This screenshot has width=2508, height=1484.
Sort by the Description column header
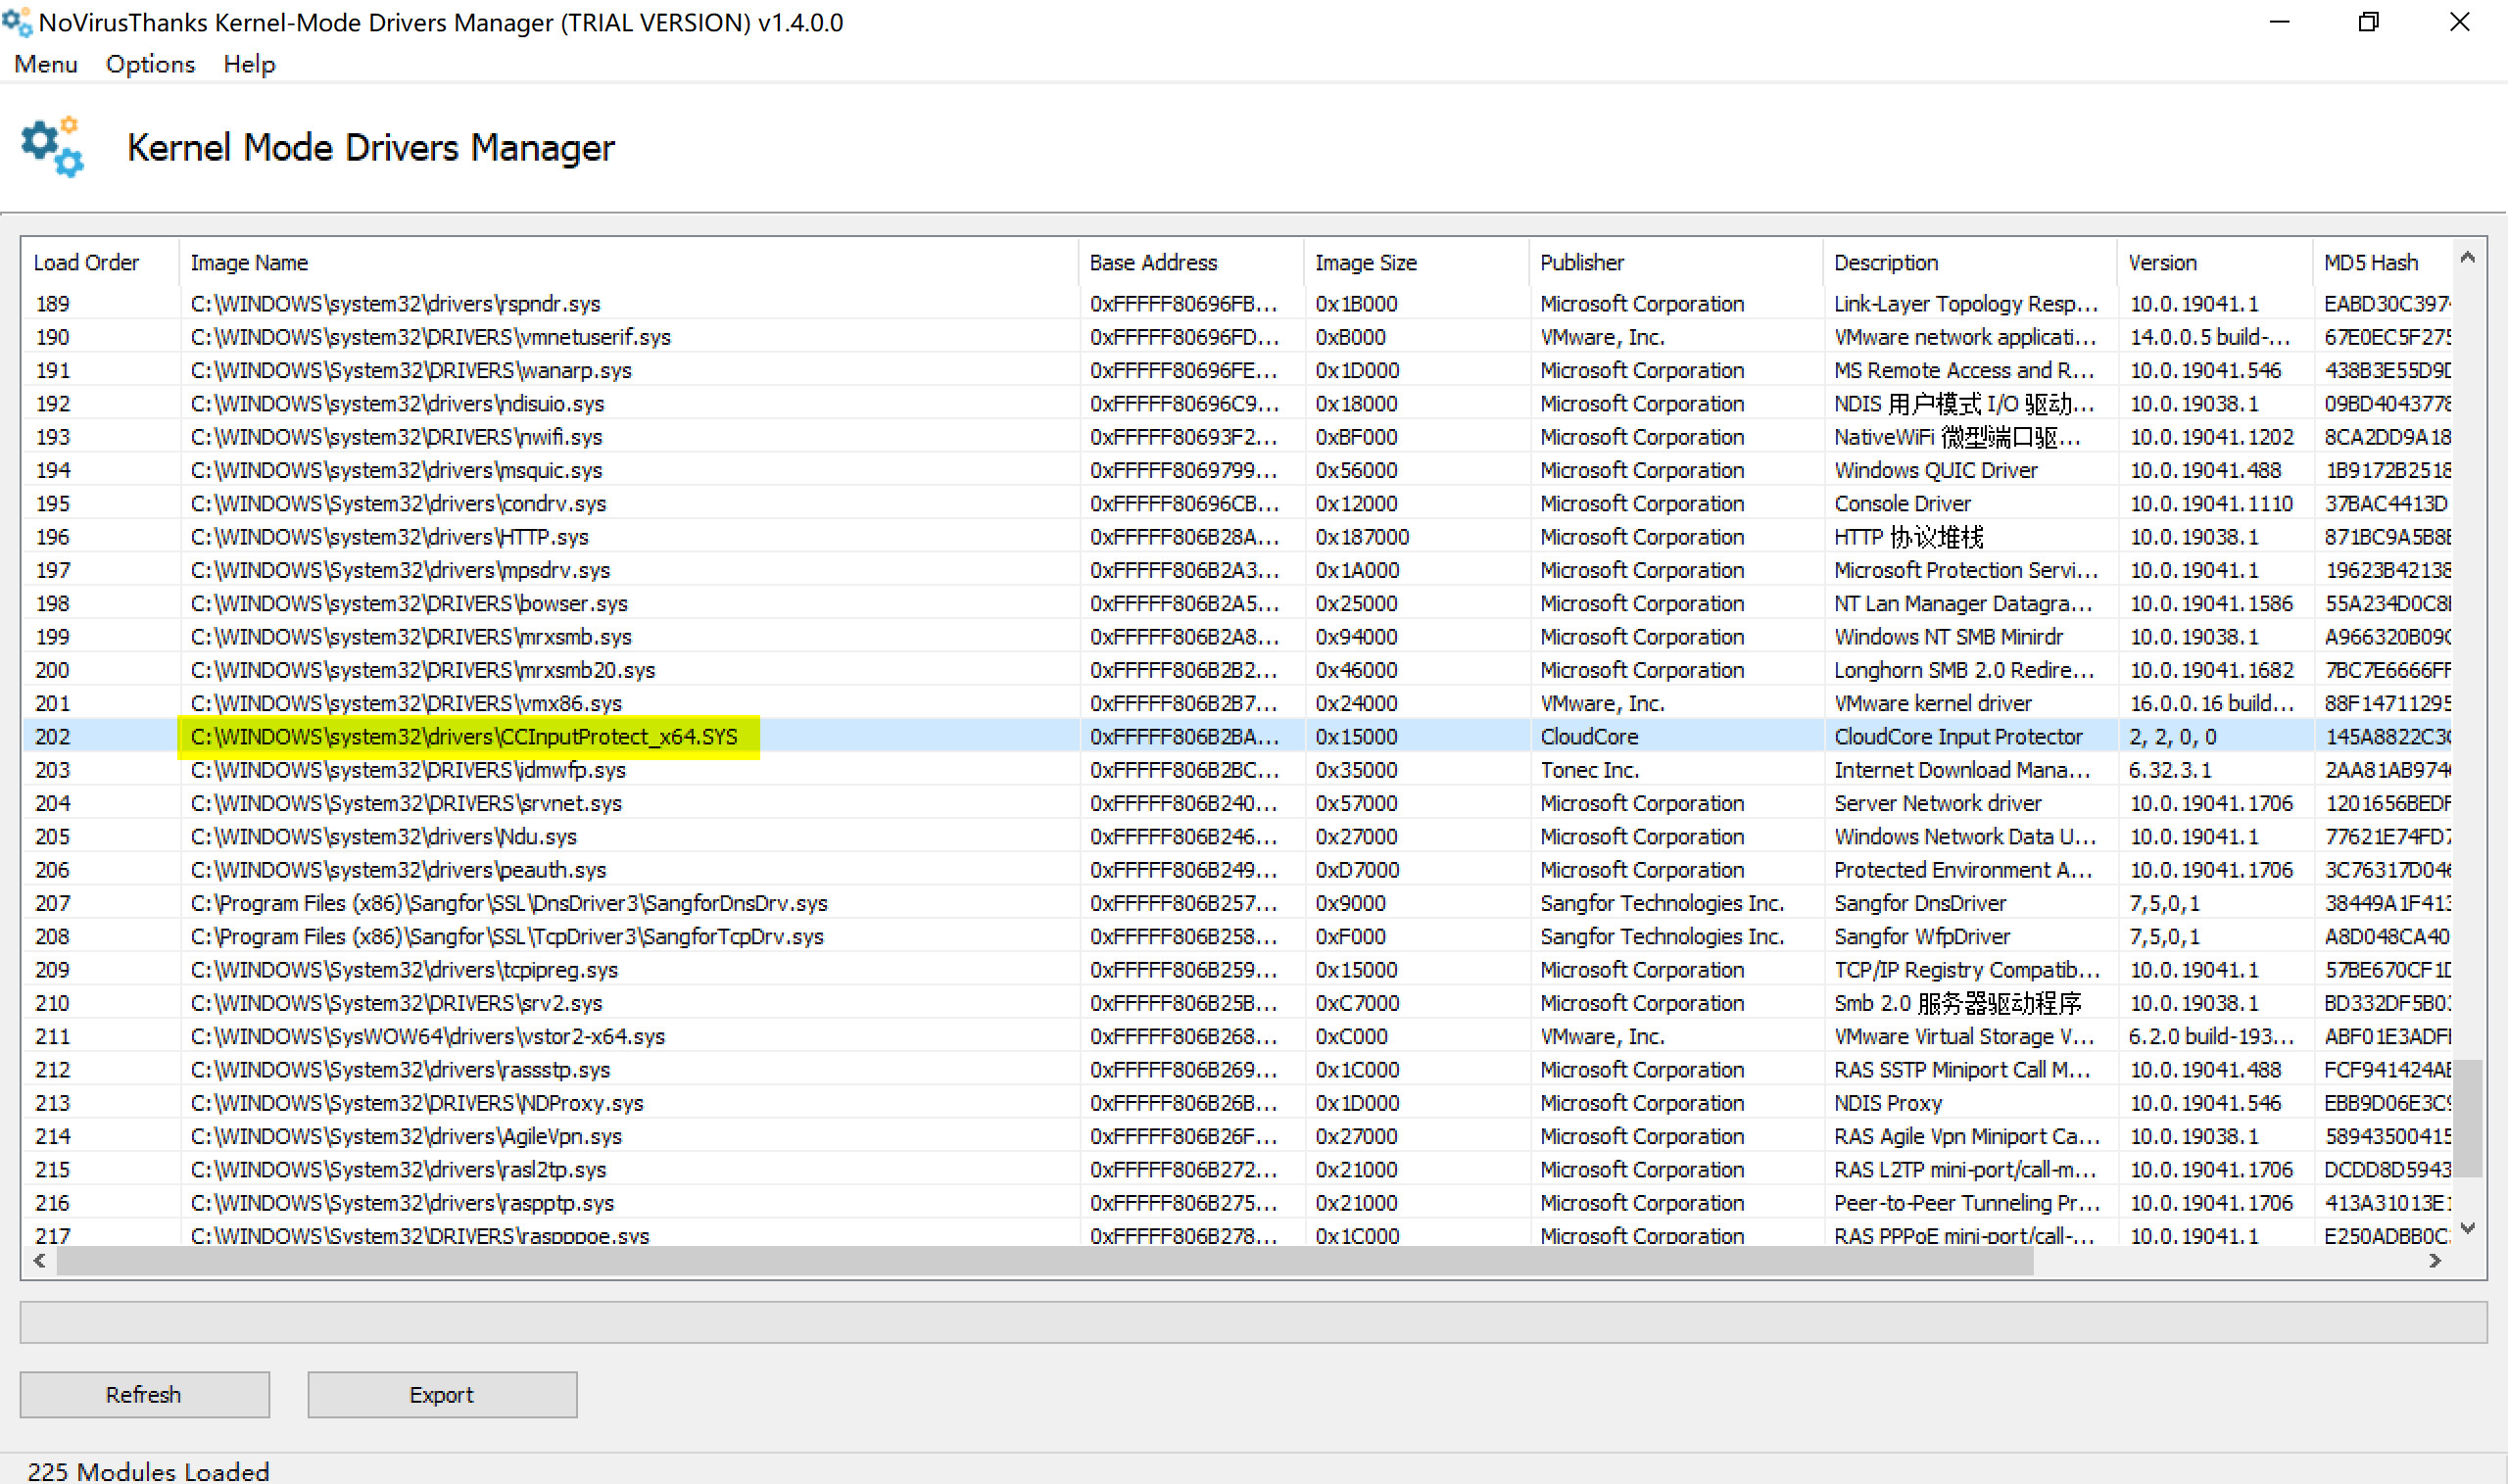[x=1970, y=262]
